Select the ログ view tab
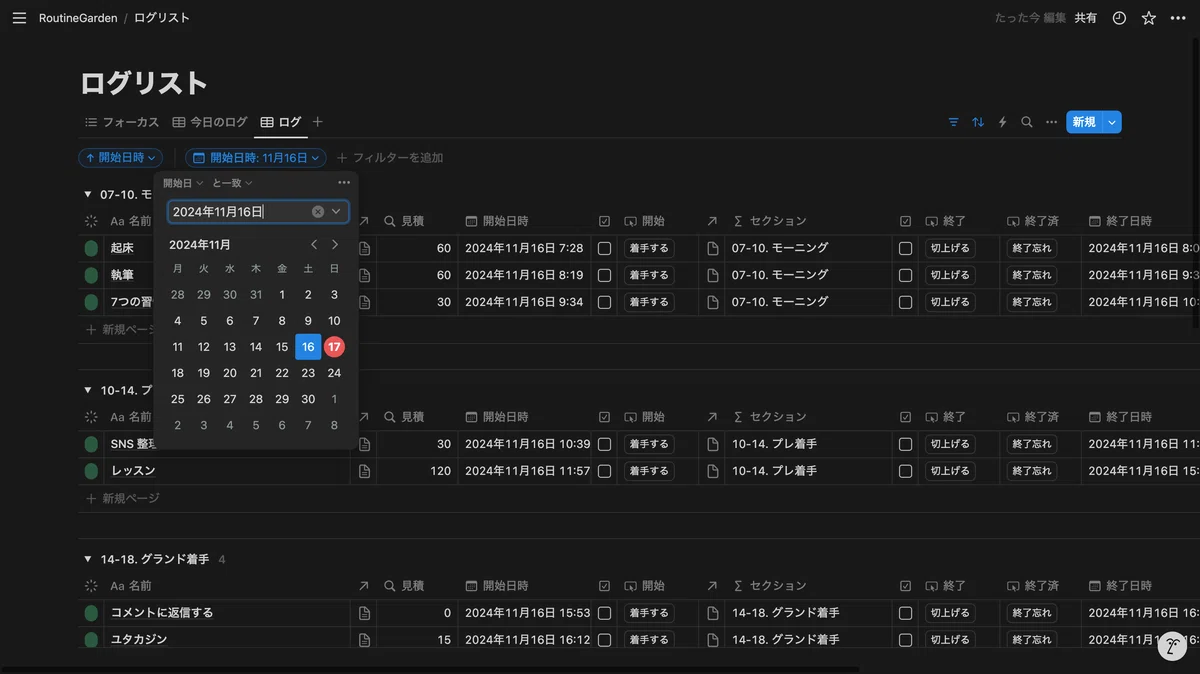1200x674 pixels. [x=281, y=122]
